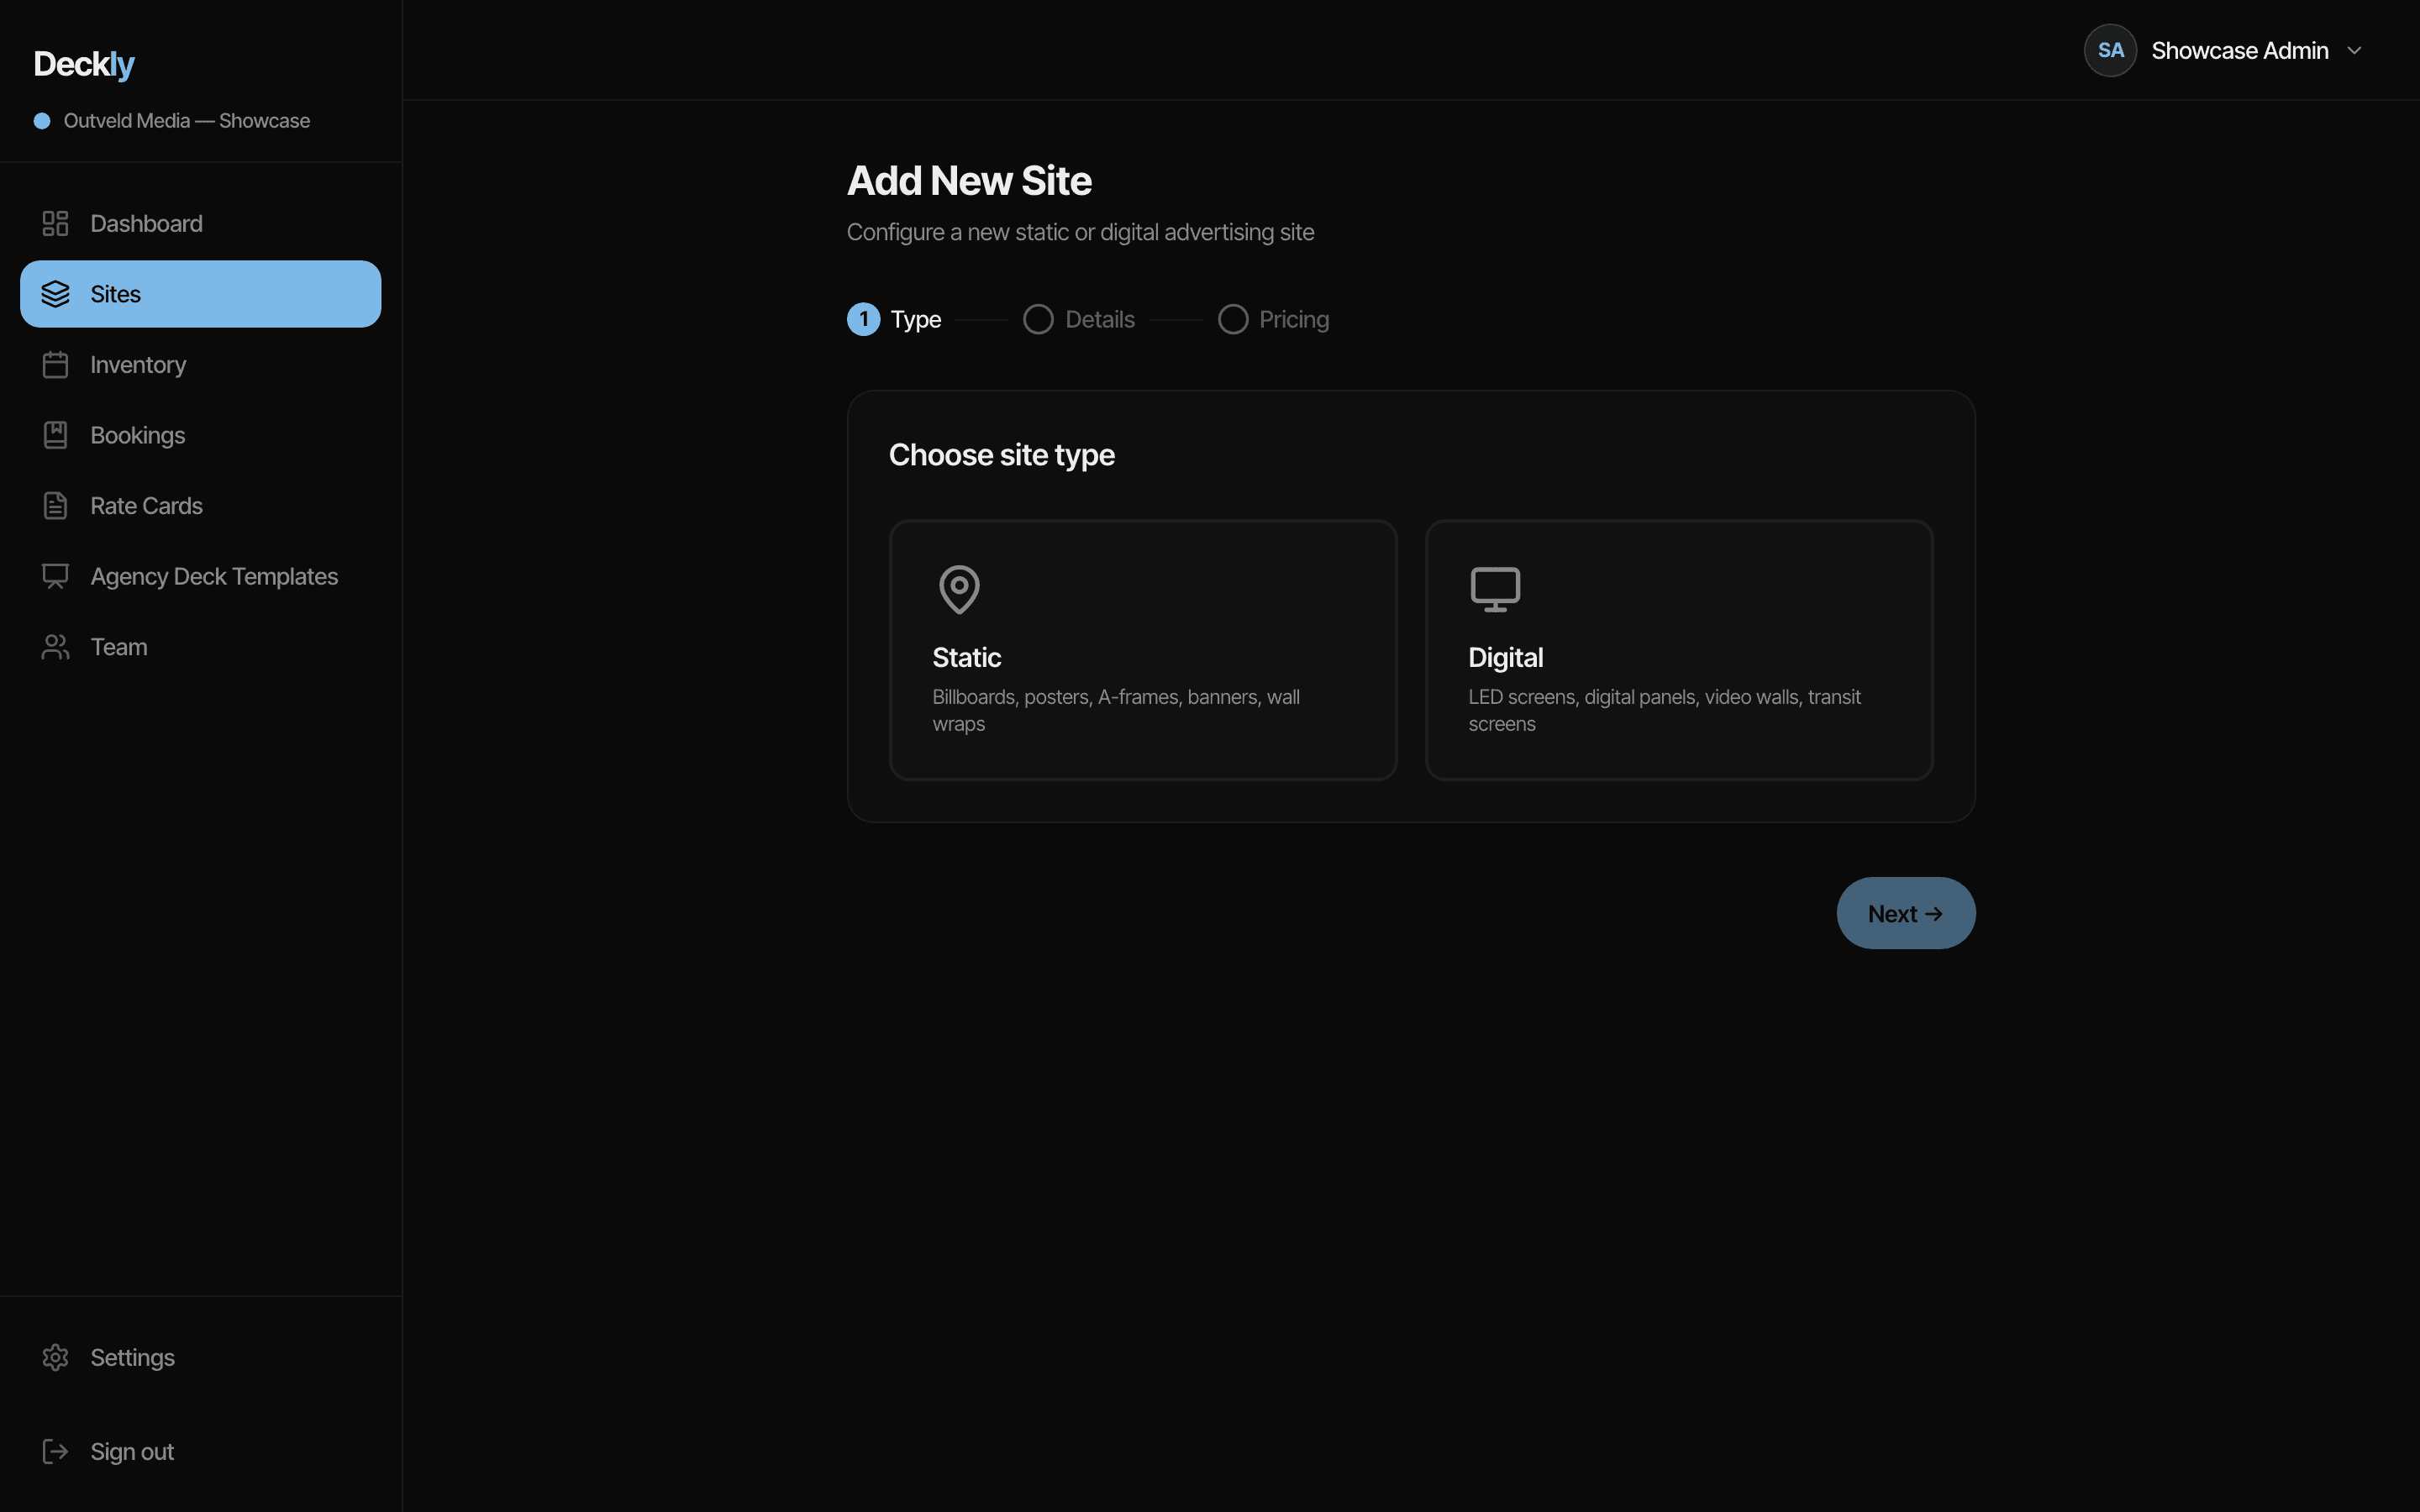Click the Rate Cards document icon
Viewport: 2420px width, 1512px height.
pyautogui.click(x=55, y=506)
